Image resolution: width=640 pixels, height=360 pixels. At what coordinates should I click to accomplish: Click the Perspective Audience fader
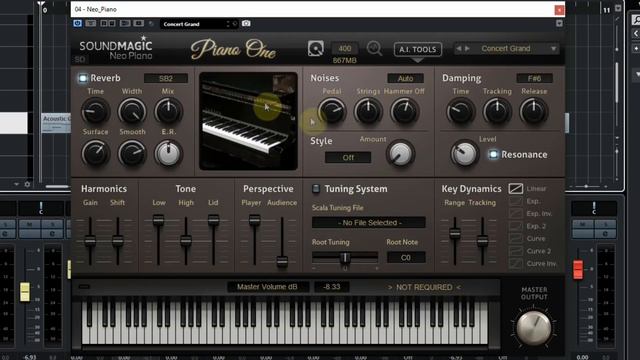pyautogui.click(x=282, y=261)
